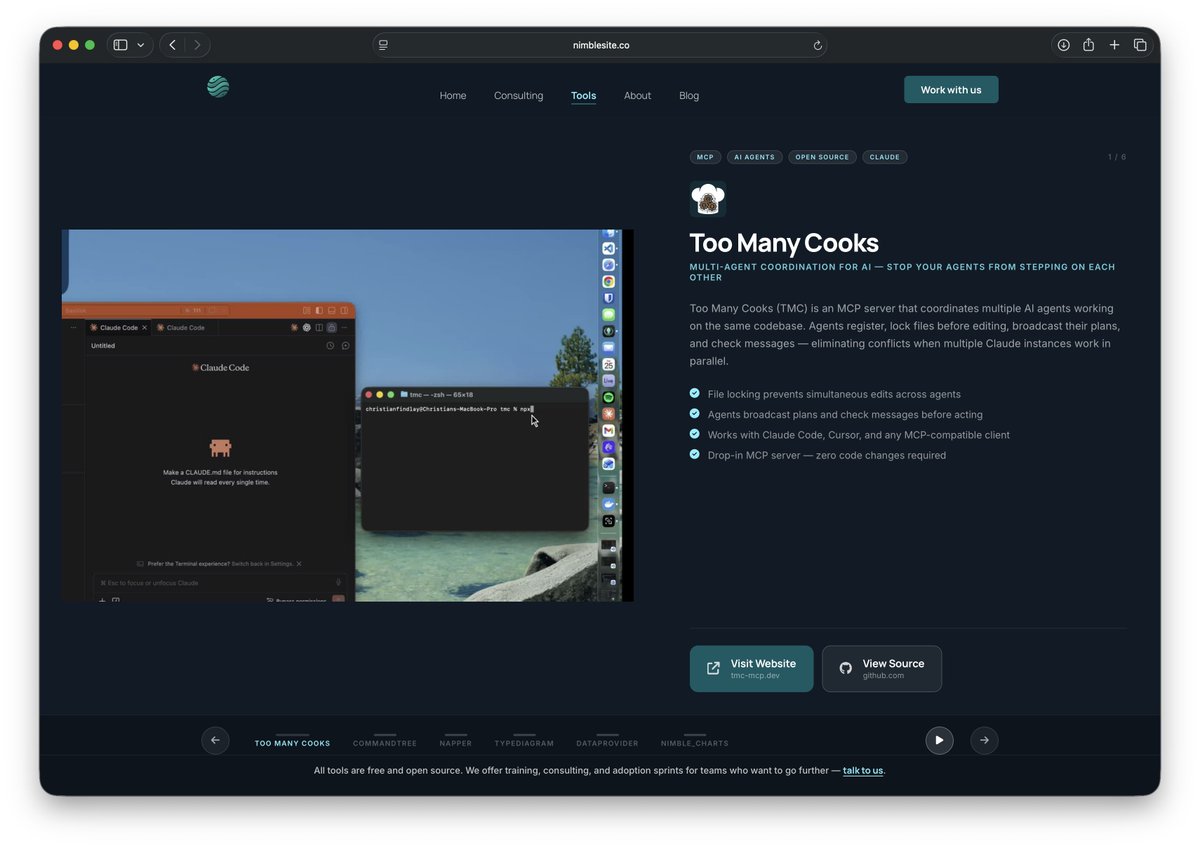Open the sidebar tab group dropdown chevron

coord(141,45)
